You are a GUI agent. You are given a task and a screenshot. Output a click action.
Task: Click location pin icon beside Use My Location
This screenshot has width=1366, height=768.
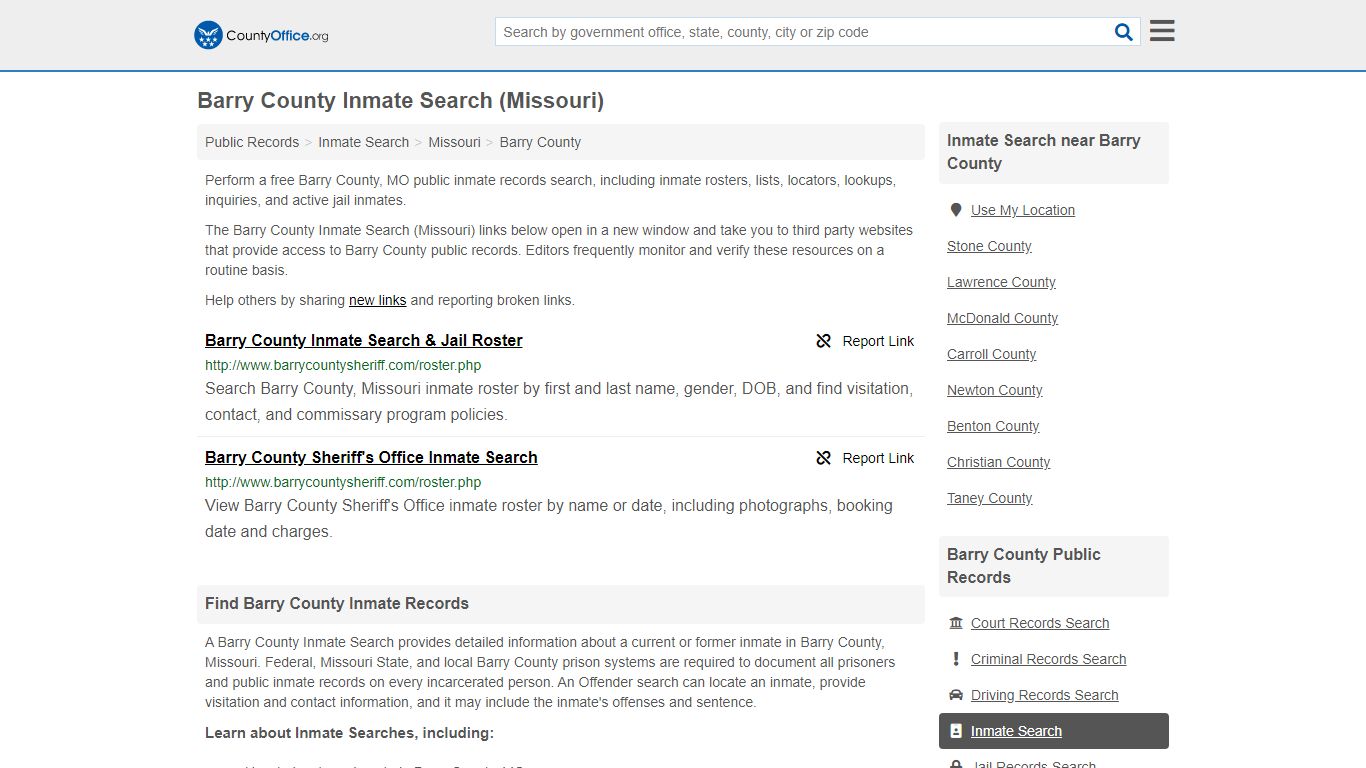coord(956,210)
